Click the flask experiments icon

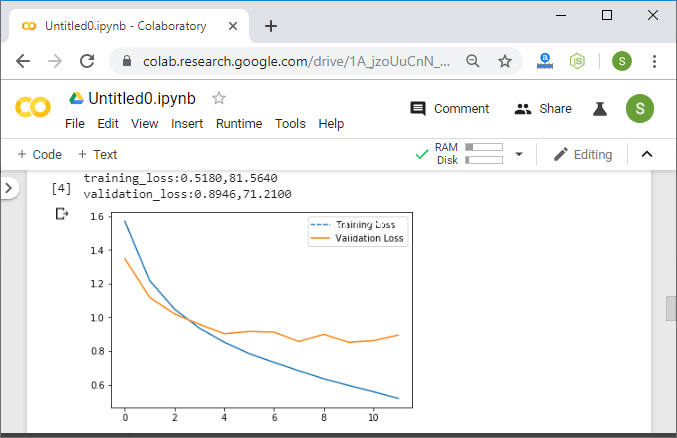(600, 108)
